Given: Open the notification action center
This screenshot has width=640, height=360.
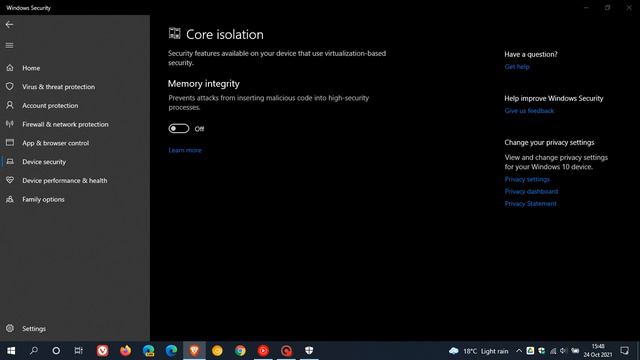Looking at the screenshot, I should tap(624, 351).
